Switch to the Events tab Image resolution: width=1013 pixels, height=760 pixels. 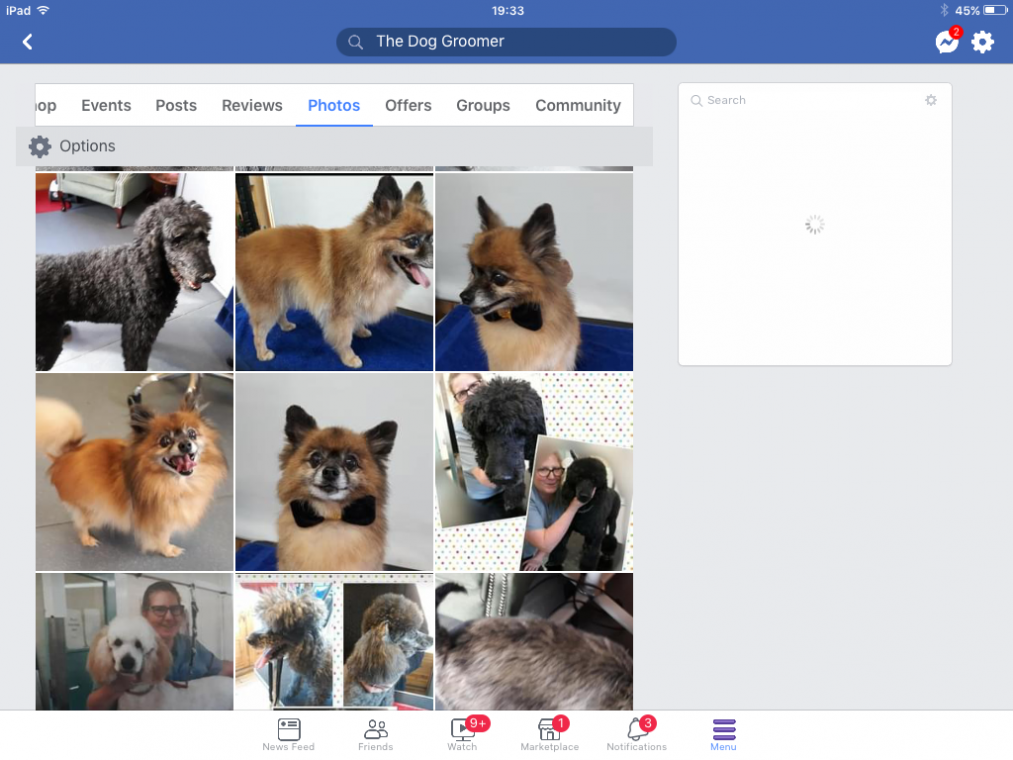[x=106, y=105]
